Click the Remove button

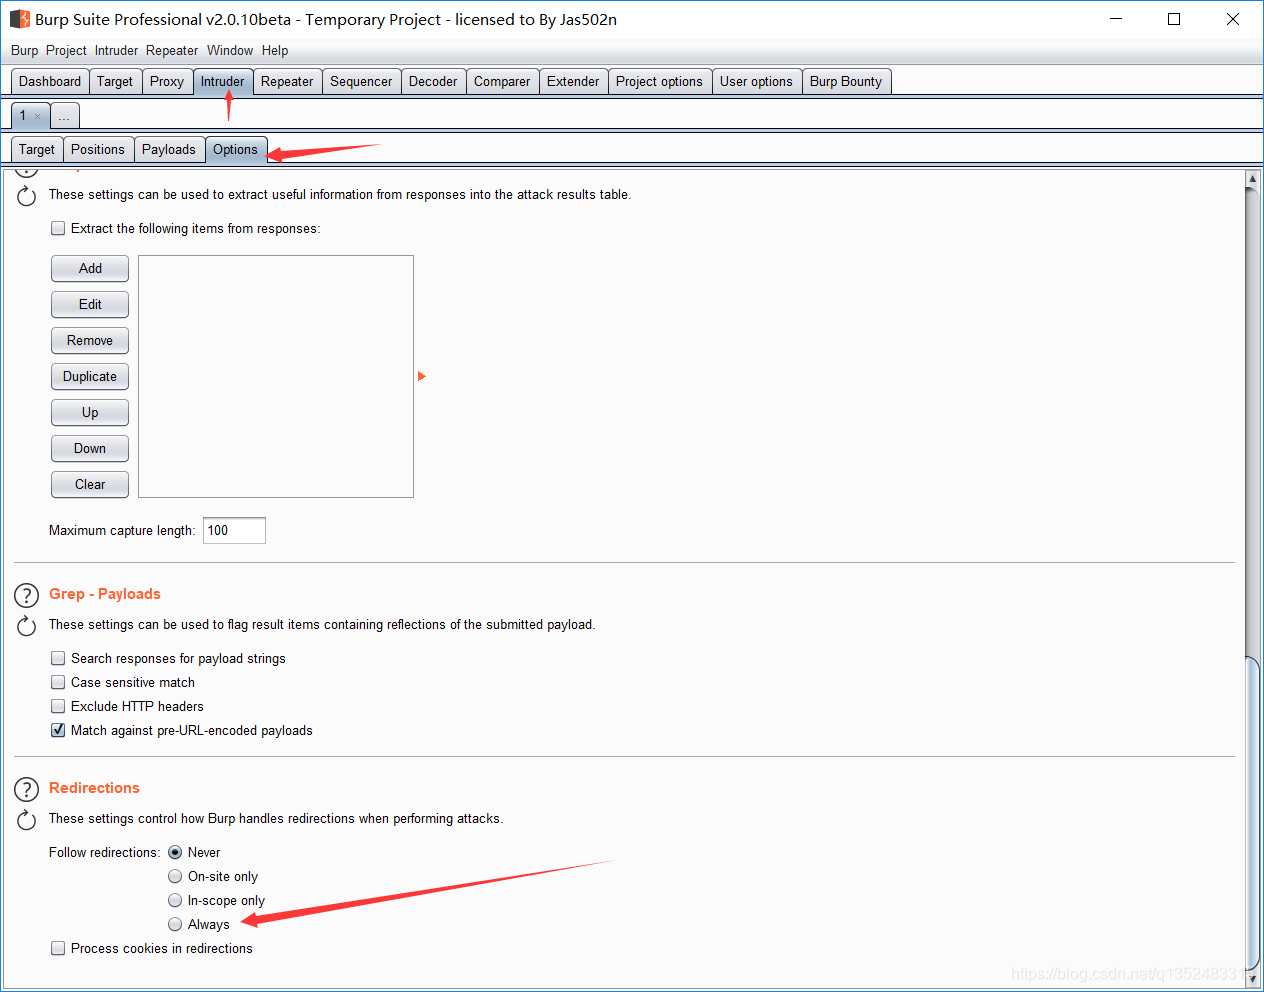point(90,340)
